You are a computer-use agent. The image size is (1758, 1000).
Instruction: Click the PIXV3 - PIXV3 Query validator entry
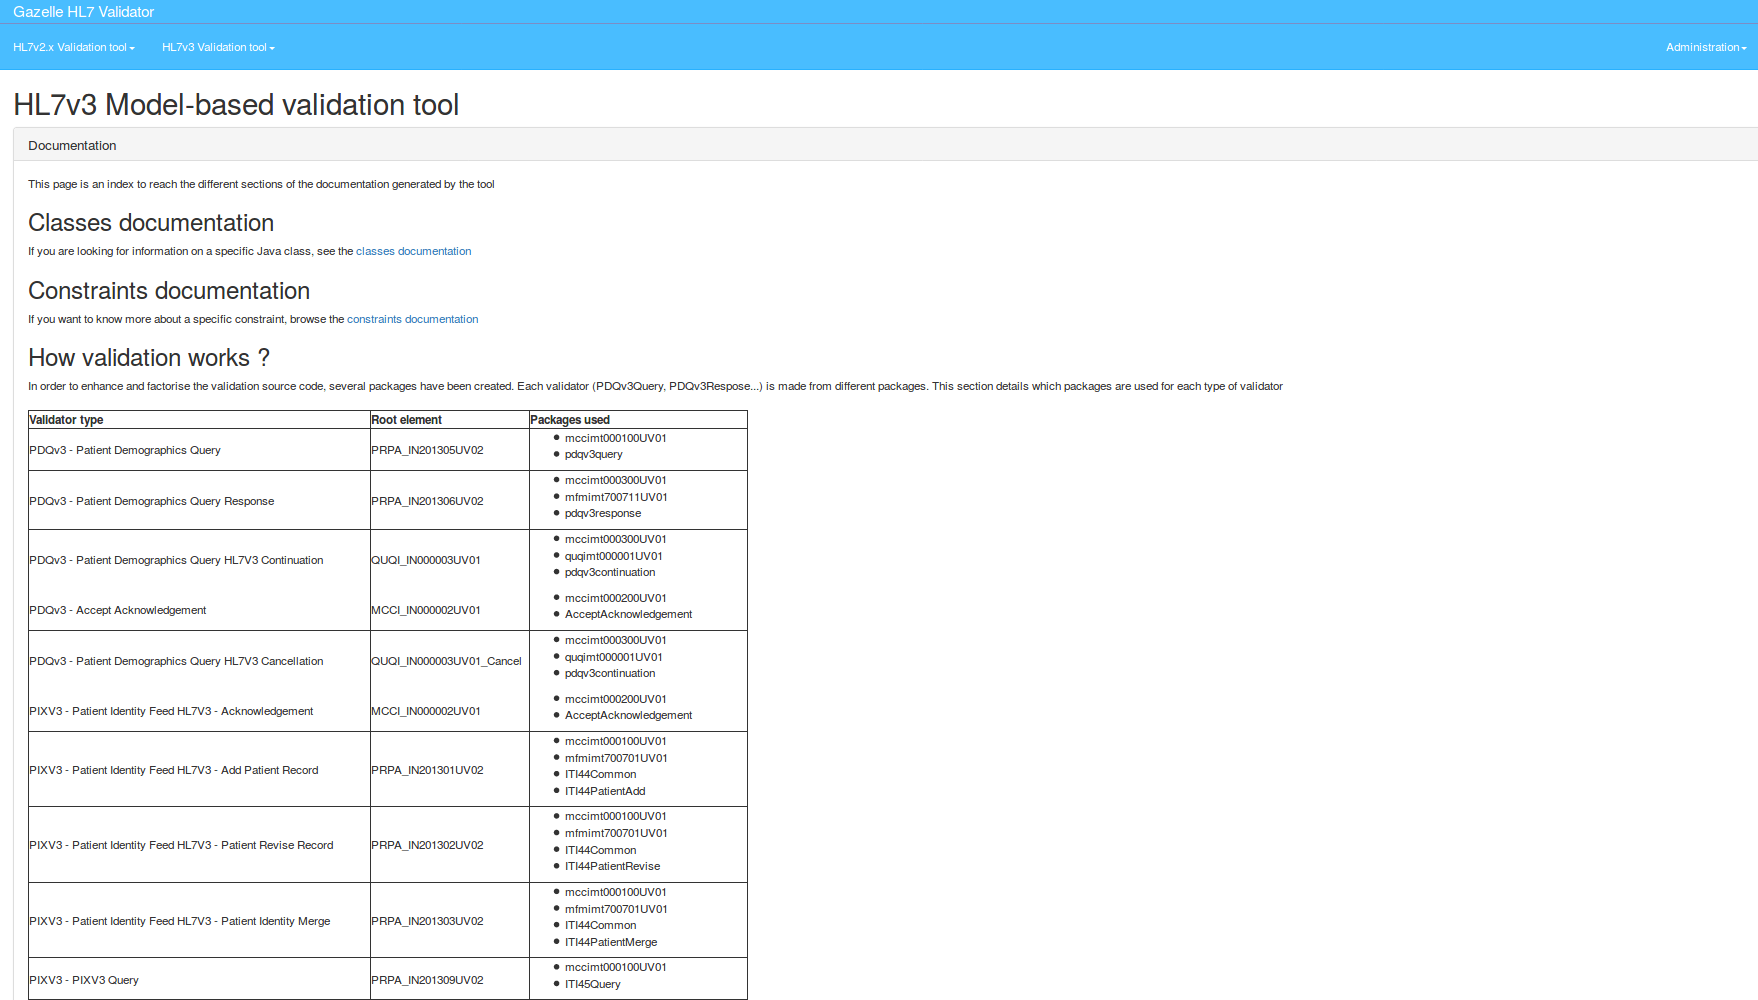[x=84, y=980]
